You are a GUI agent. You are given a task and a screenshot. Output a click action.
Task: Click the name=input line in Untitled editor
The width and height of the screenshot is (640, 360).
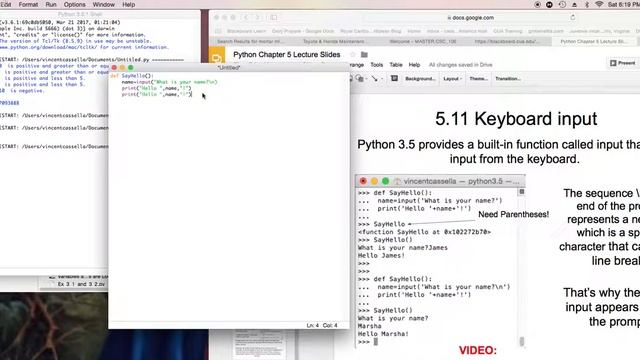click(169, 82)
